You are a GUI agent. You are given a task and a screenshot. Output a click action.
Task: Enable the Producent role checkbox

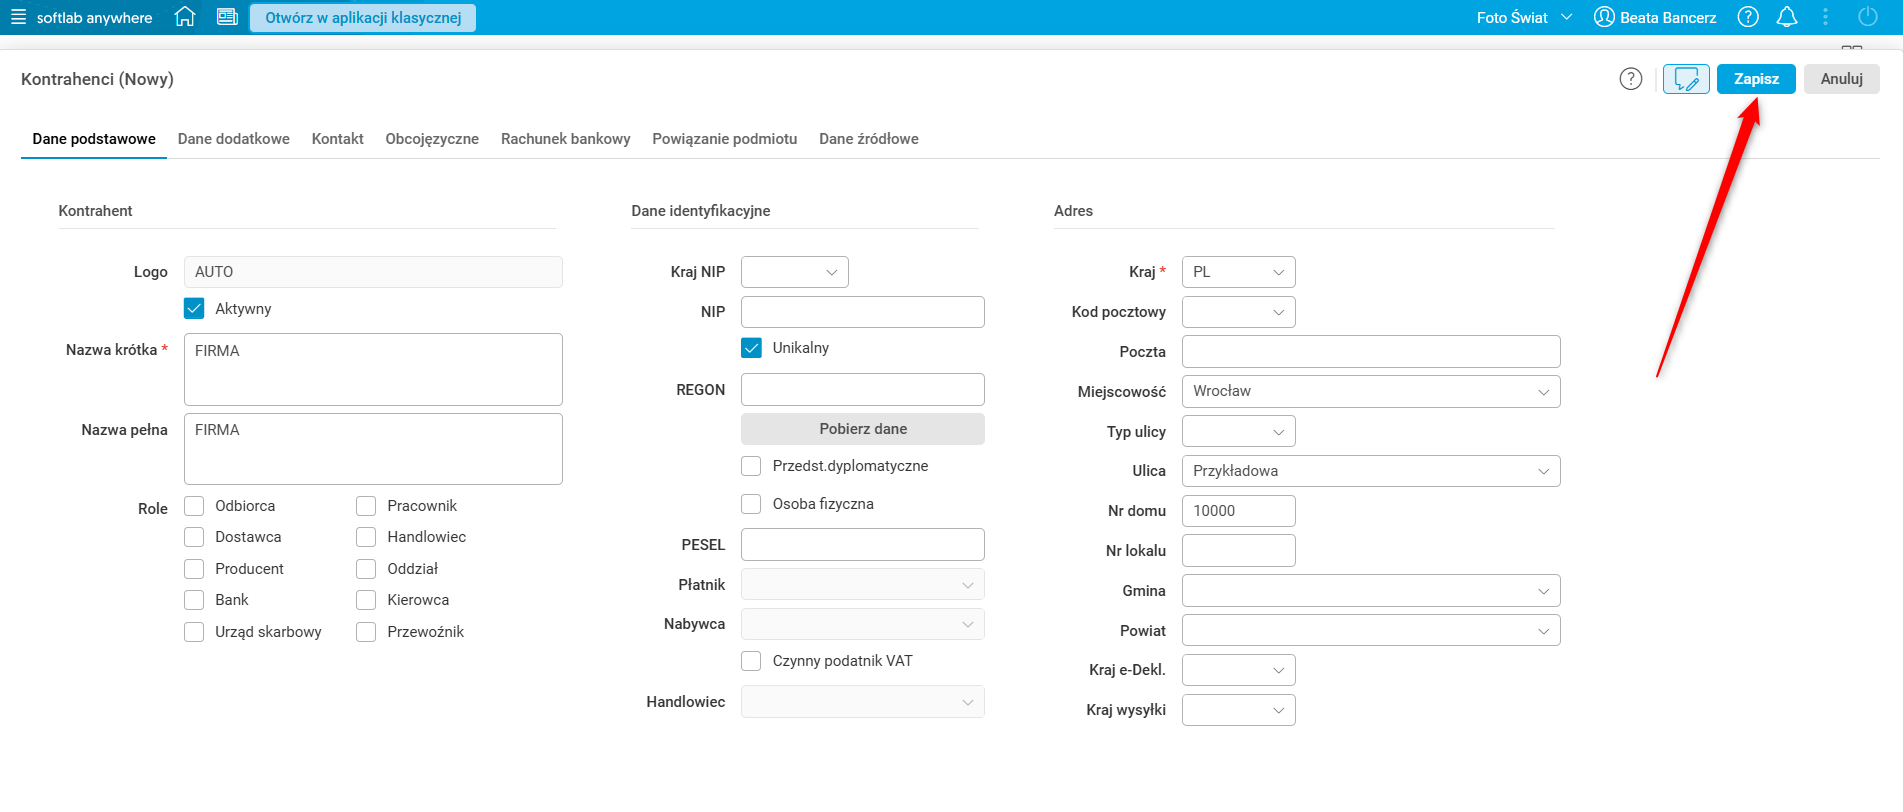pyautogui.click(x=194, y=569)
